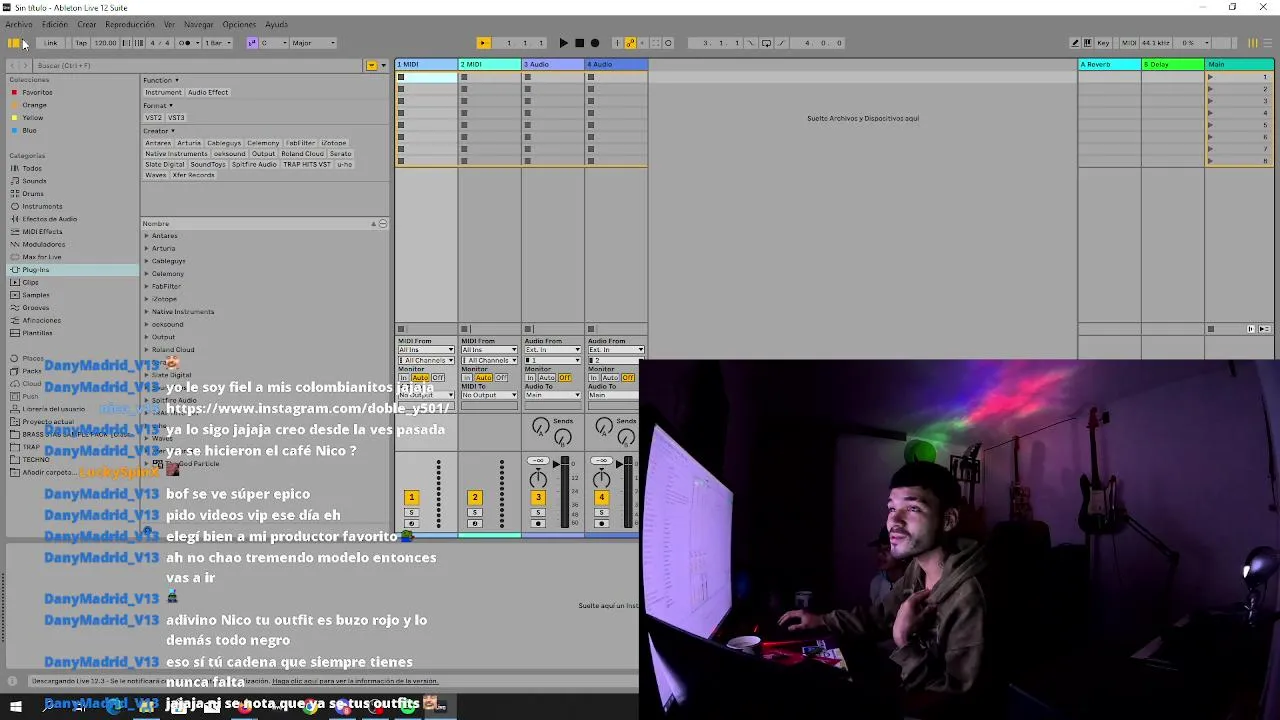Stop clips on track 3 Audio

[528, 328]
